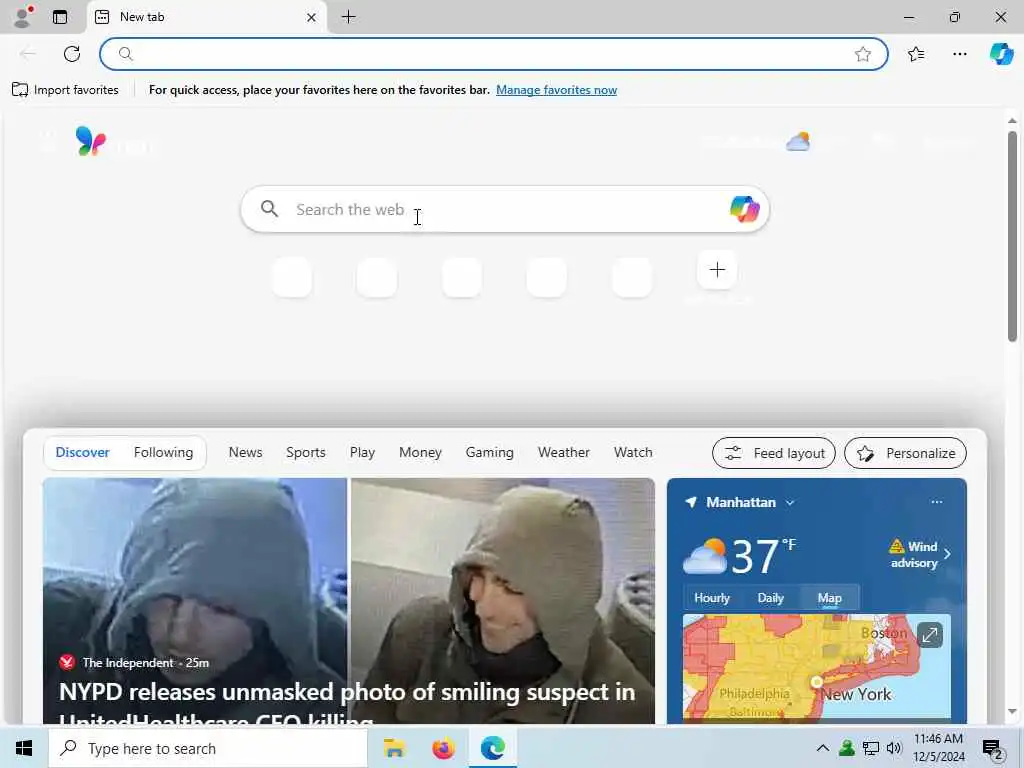
Task: Click the scrollbar down arrow
Action: tap(1012, 712)
